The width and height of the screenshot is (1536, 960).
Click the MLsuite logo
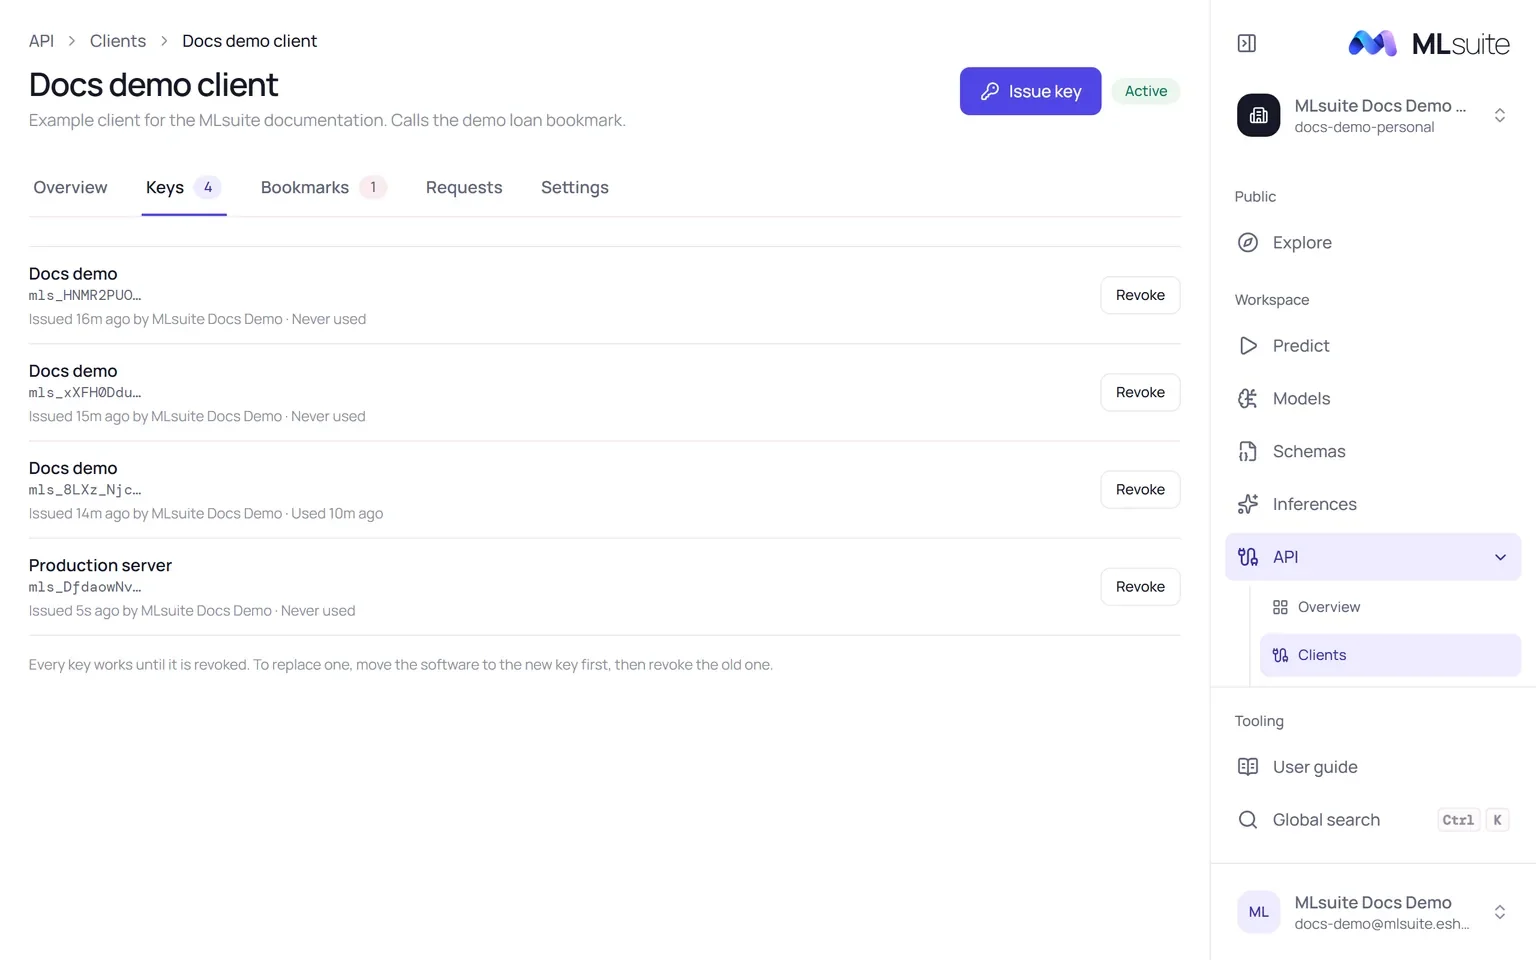click(1428, 43)
